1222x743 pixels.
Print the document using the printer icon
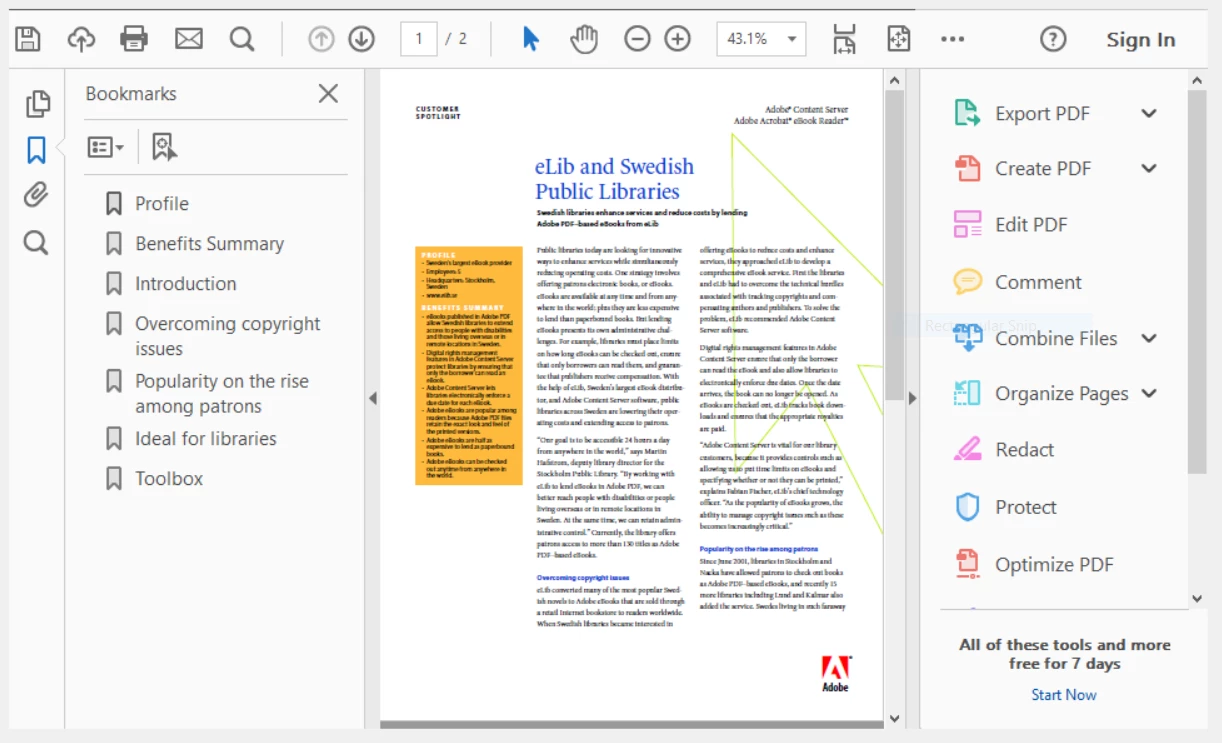[134, 39]
